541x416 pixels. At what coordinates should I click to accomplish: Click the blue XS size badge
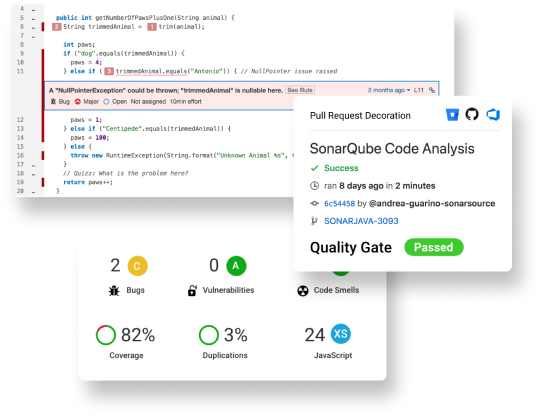(x=341, y=334)
